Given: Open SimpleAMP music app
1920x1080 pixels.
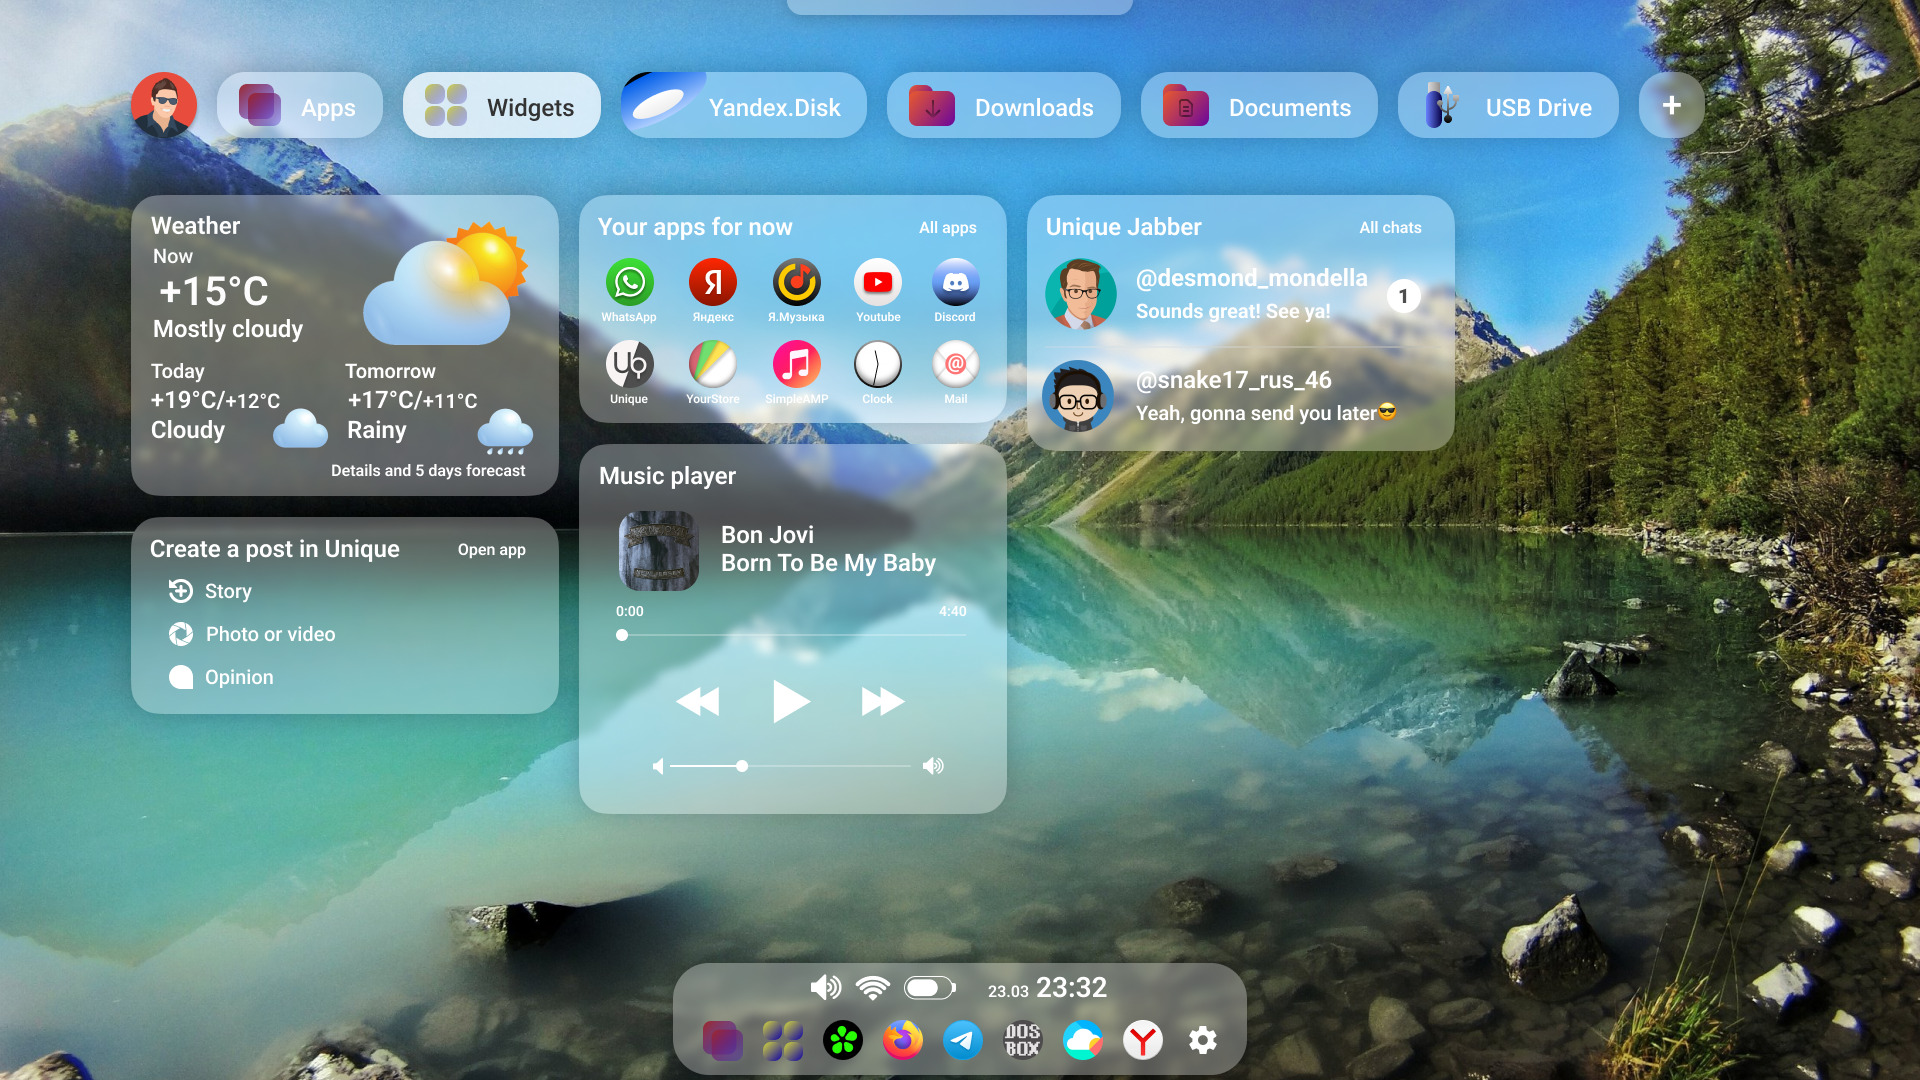Looking at the screenshot, I should (x=796, y=366).
